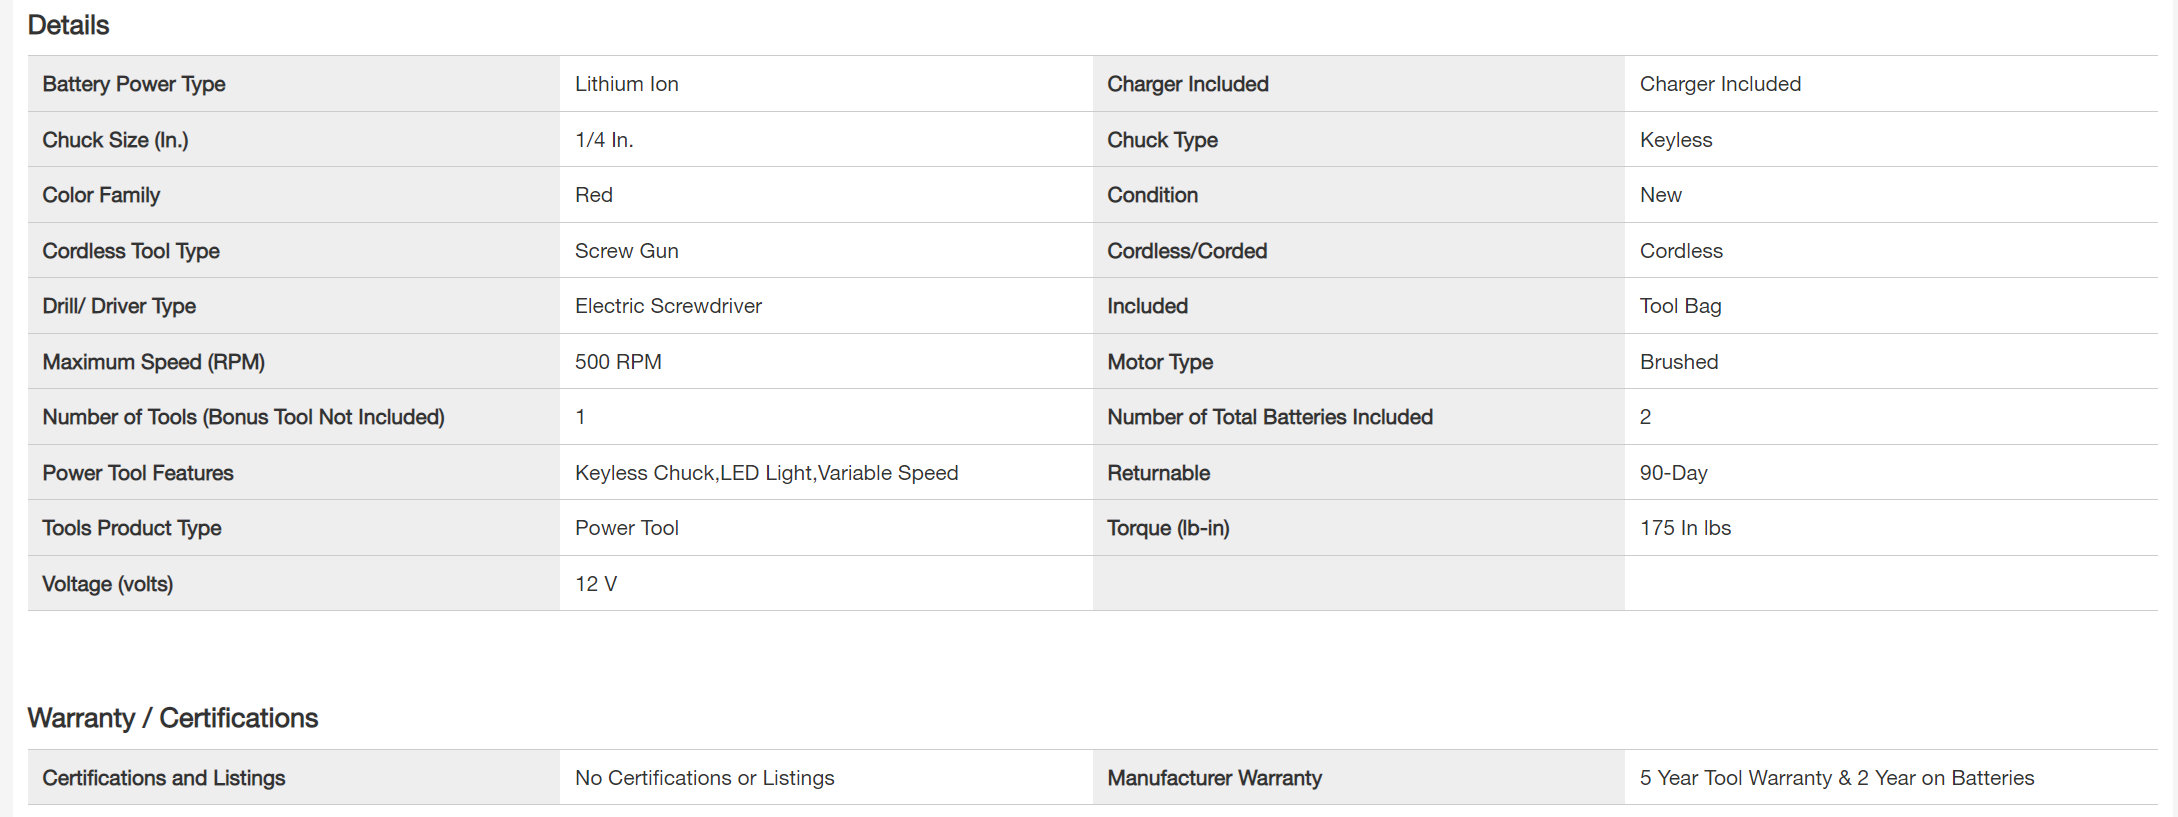Select the Lithium Ion value cell
The image size is (2178, 817).
(x=626, y=84)
